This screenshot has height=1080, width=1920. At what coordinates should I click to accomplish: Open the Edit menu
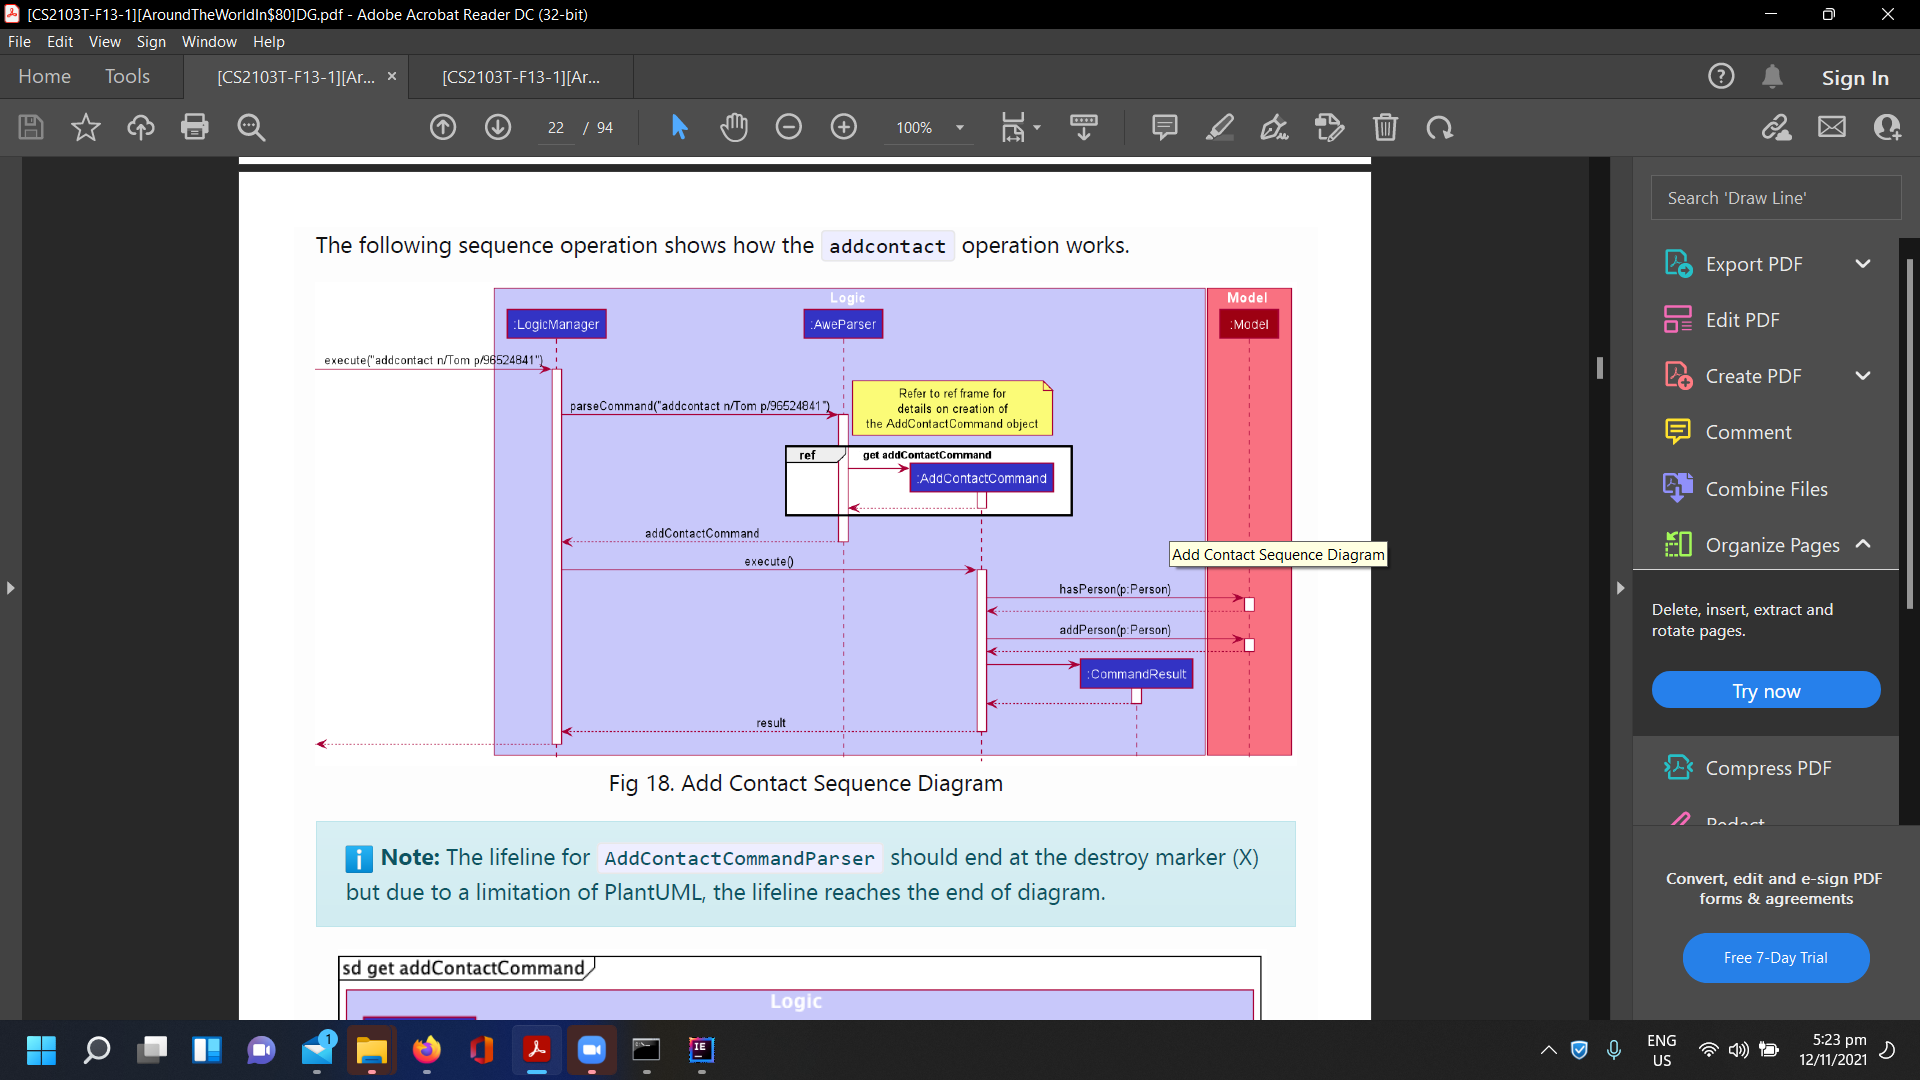[60, 42]
